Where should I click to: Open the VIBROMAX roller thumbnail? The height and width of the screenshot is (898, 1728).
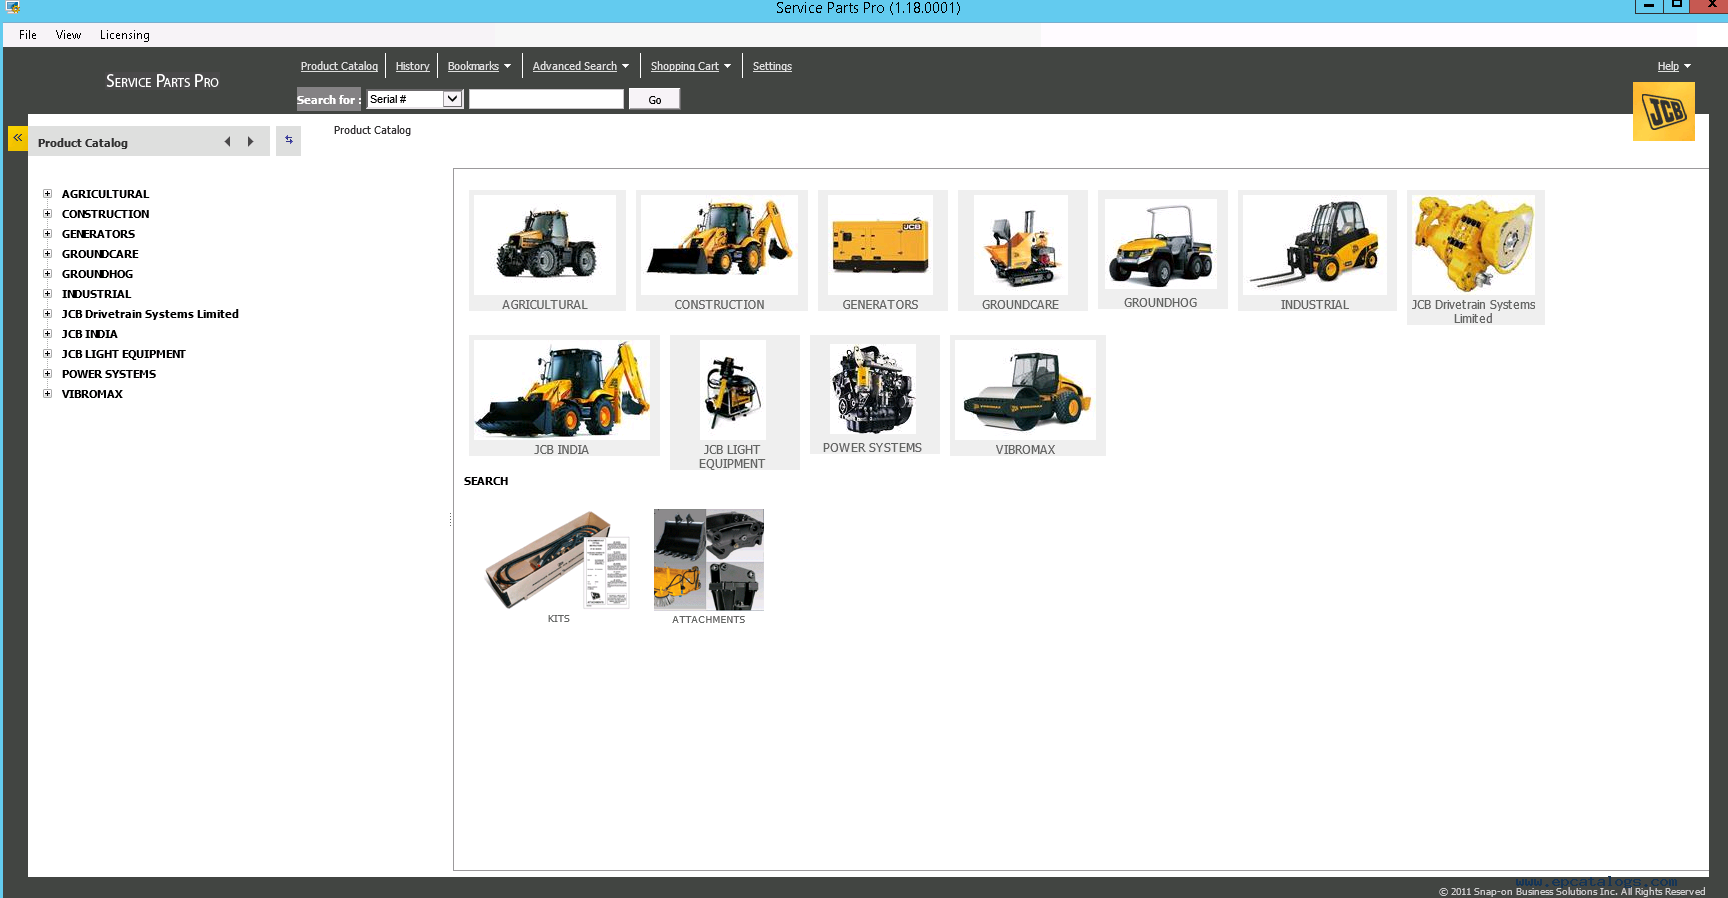pos(1026,390)
